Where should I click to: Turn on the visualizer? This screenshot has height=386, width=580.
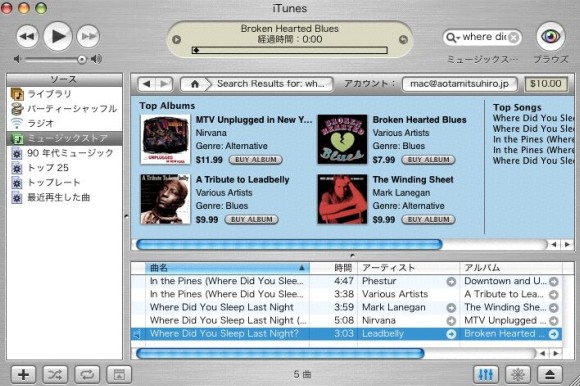tap(517, 375)
